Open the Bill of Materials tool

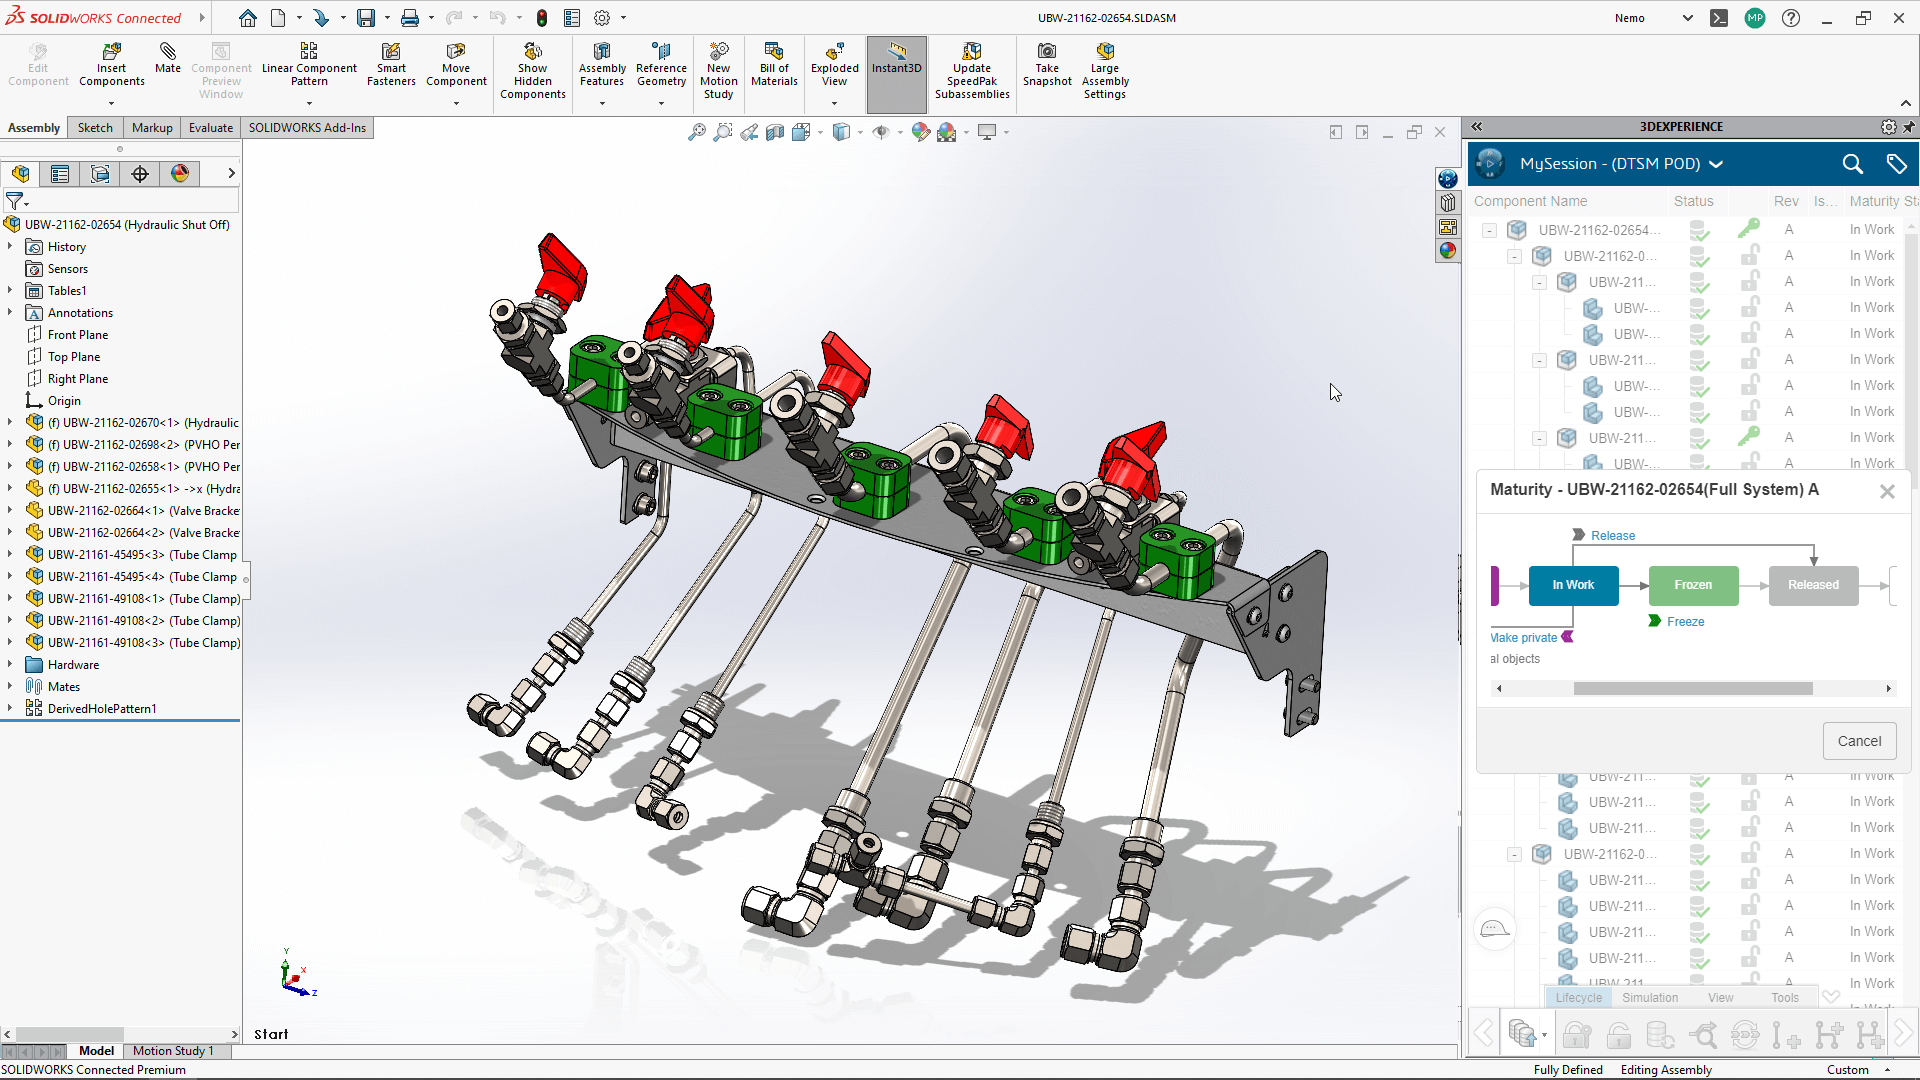[774, 65]
